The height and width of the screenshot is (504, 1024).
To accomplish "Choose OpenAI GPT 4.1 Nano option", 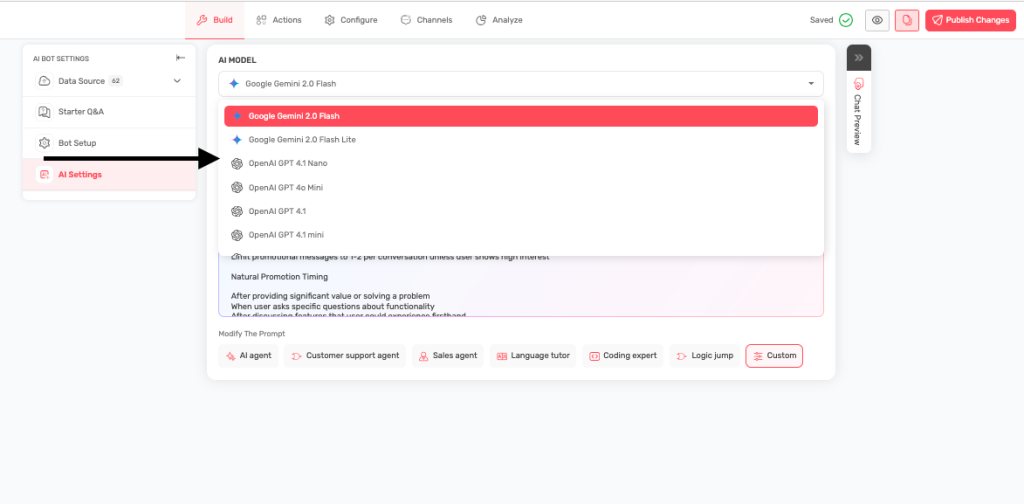I will coord(287,163).
